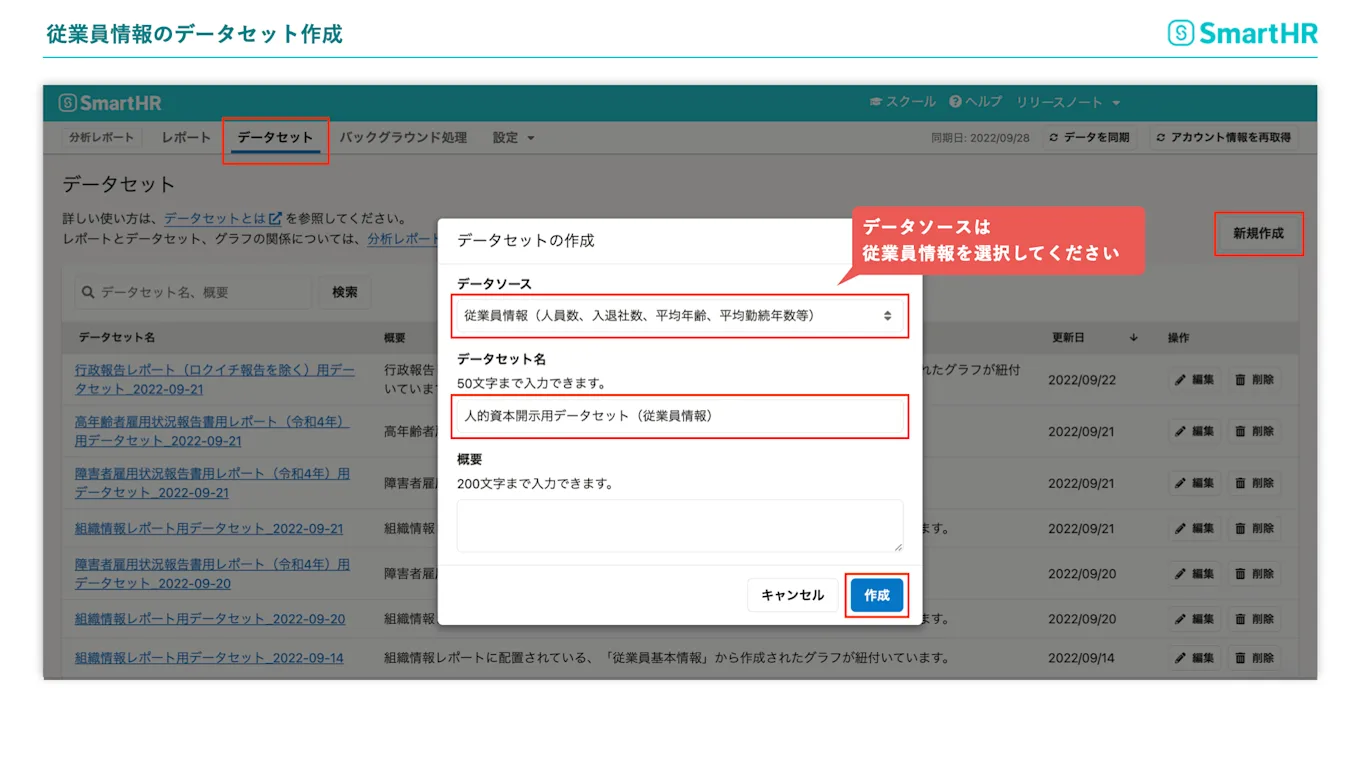Edit the 高年齢者雇用状況報告書用 dataset row
Viewport: 1360px width, 765px height.
point(1194,431)
